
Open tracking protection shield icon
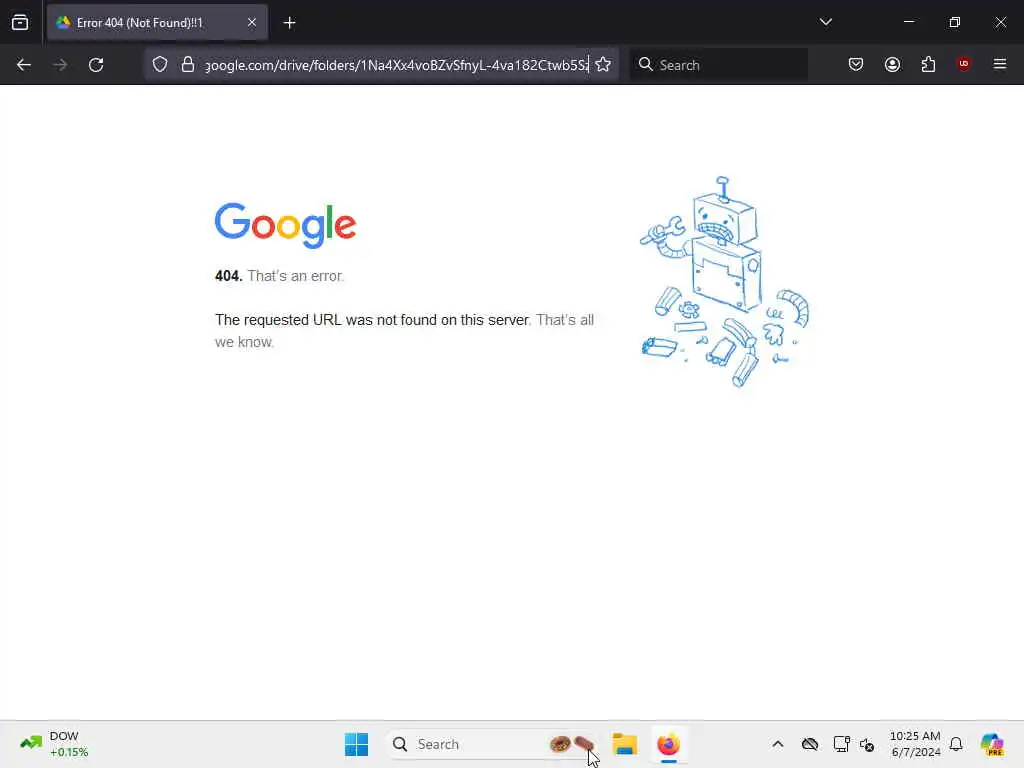tap(160, 65)
